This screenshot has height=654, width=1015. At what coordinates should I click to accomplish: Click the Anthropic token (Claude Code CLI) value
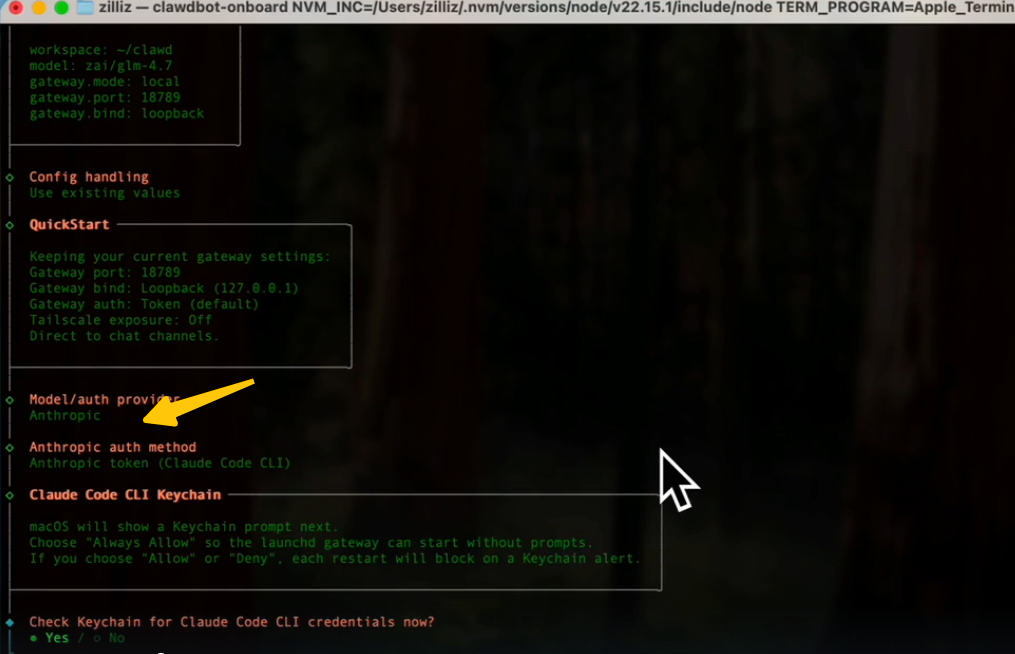pyautogui.click(x=159, y=463)
